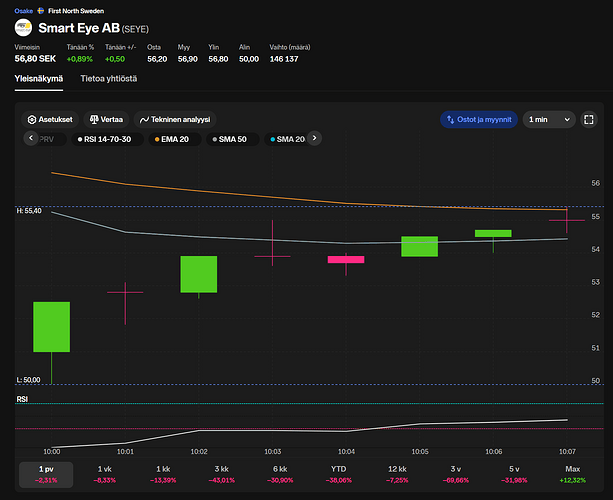Select the 3 kk time range
This screenshot has width=613, height=500.
coord(222,475)
